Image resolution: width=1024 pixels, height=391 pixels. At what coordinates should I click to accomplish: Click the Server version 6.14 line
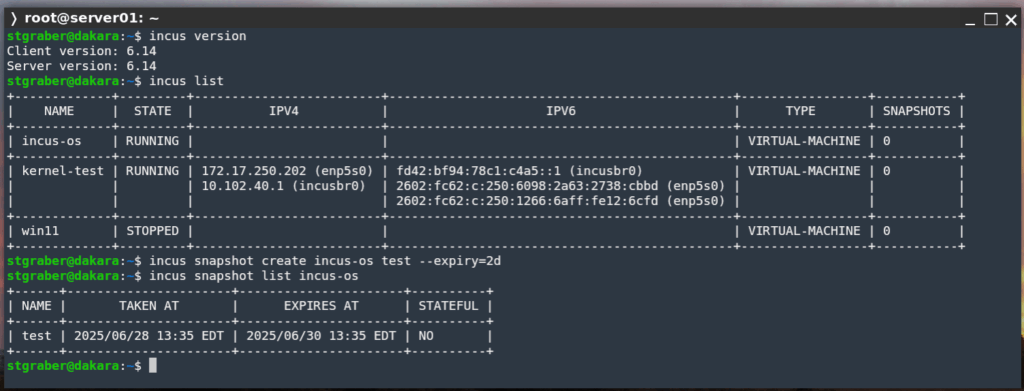pos(82,66)
